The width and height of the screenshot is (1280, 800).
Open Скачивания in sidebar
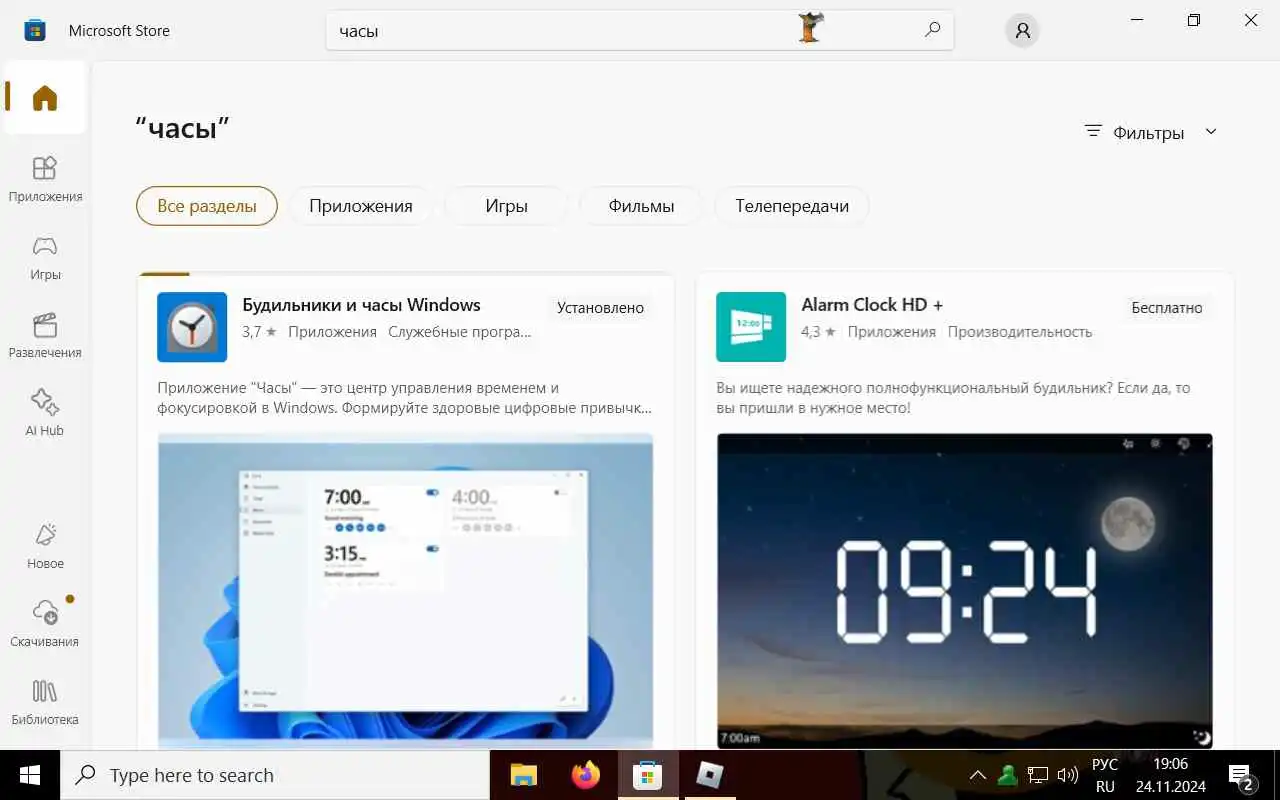tap(45, 624)
